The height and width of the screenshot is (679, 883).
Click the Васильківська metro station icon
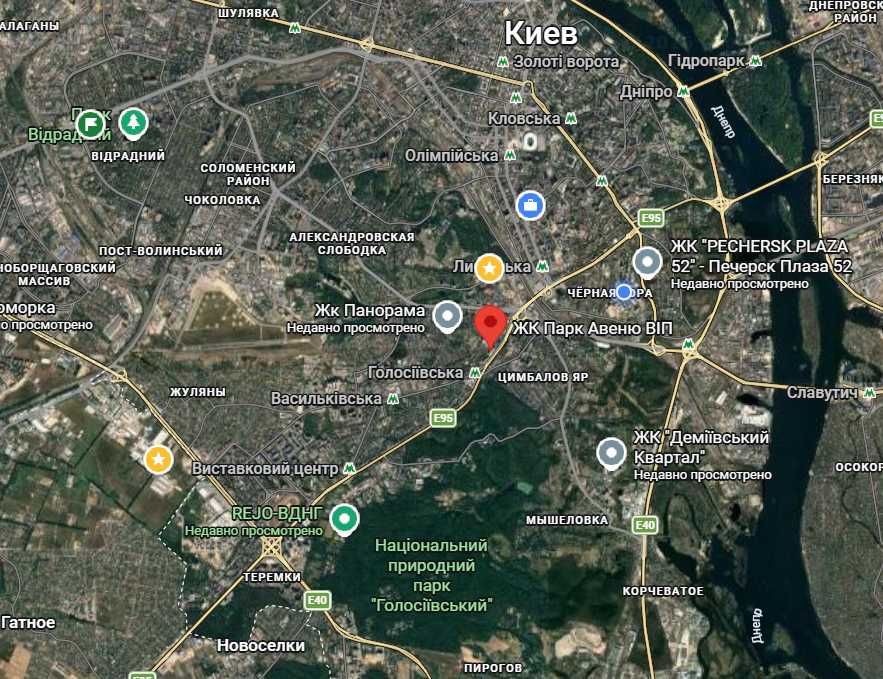point(393,399)
